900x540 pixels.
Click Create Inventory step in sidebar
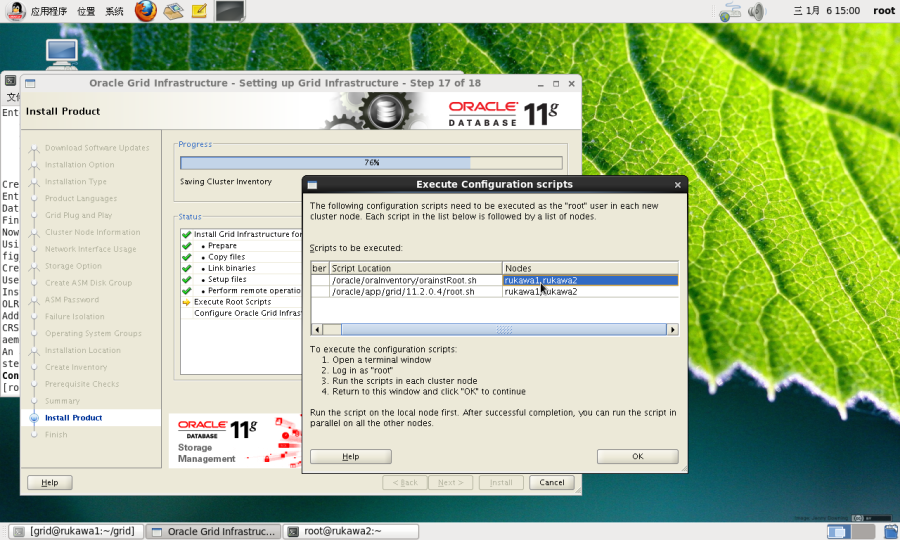tap(76, 367)
